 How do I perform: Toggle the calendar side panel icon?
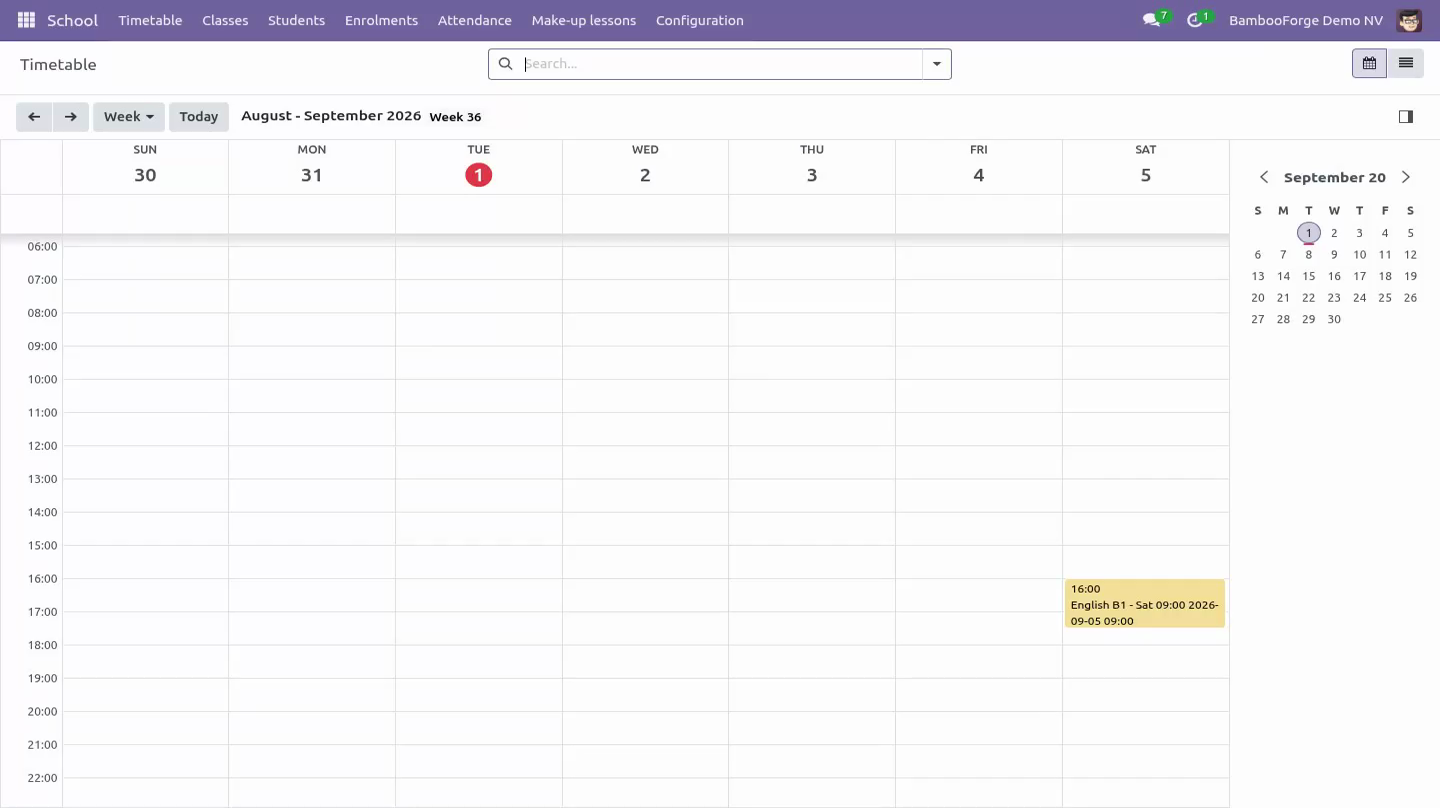1405,116
